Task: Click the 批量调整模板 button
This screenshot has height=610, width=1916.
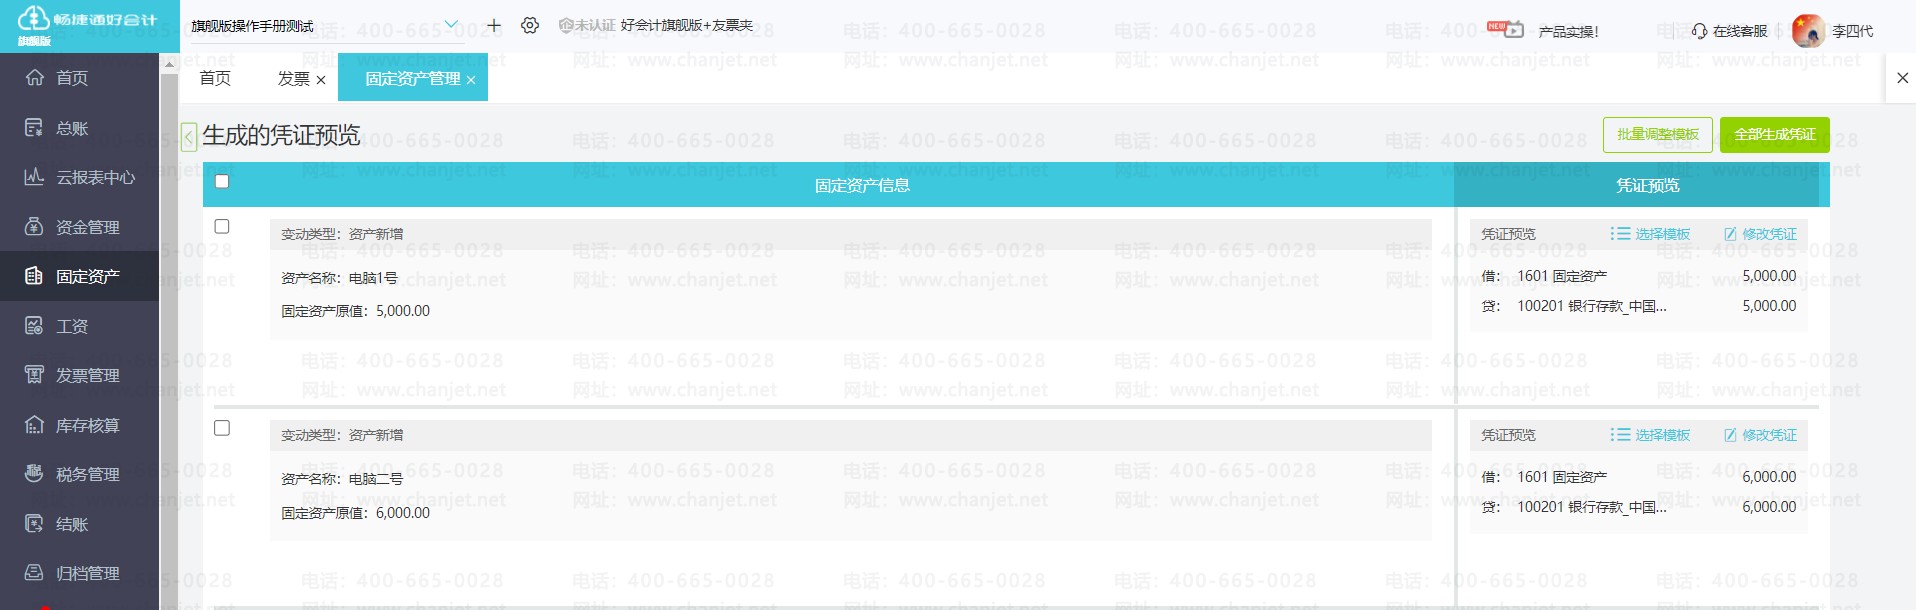Action: (x=1657, y=135)
